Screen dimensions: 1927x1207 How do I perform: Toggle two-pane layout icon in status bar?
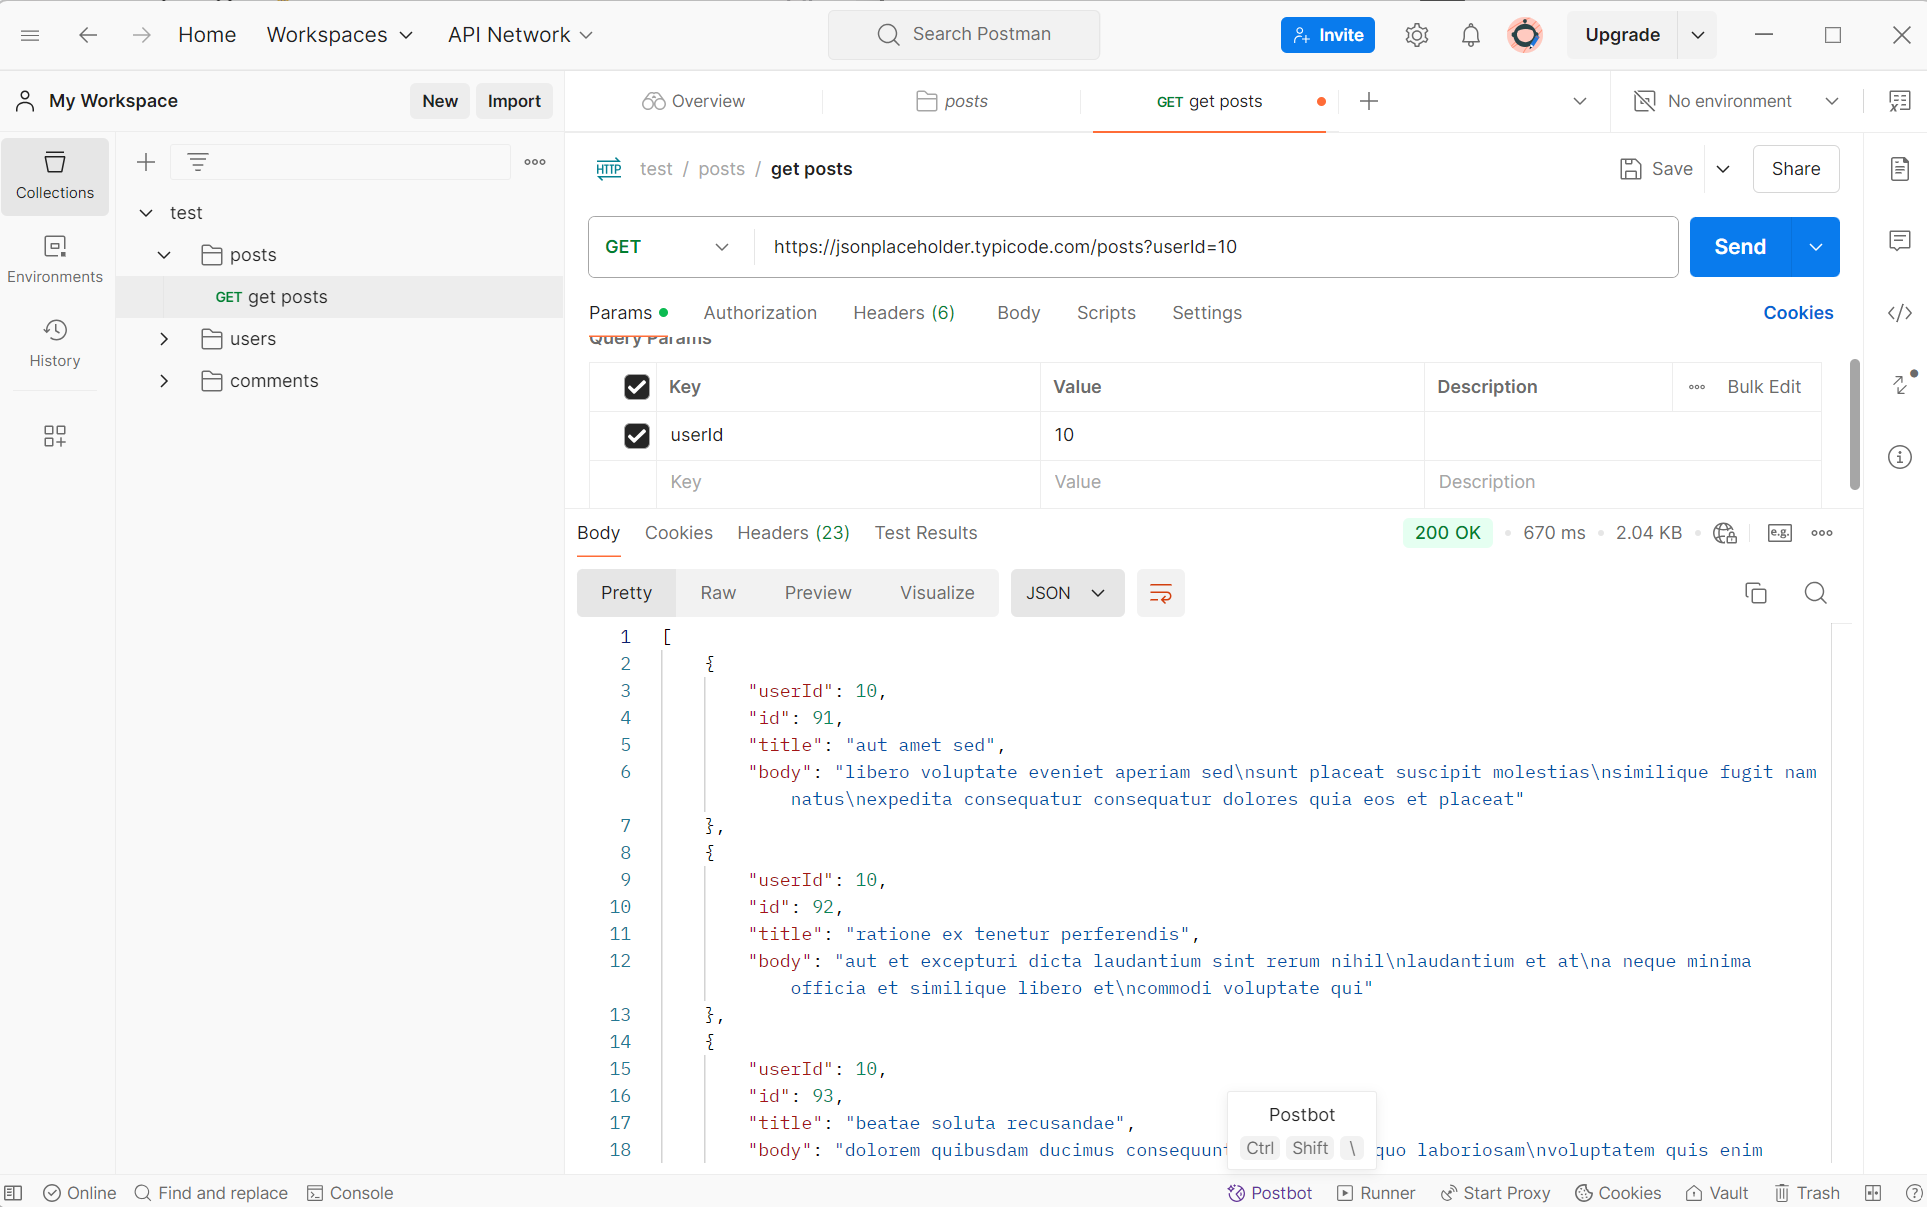[1873, 1193]
